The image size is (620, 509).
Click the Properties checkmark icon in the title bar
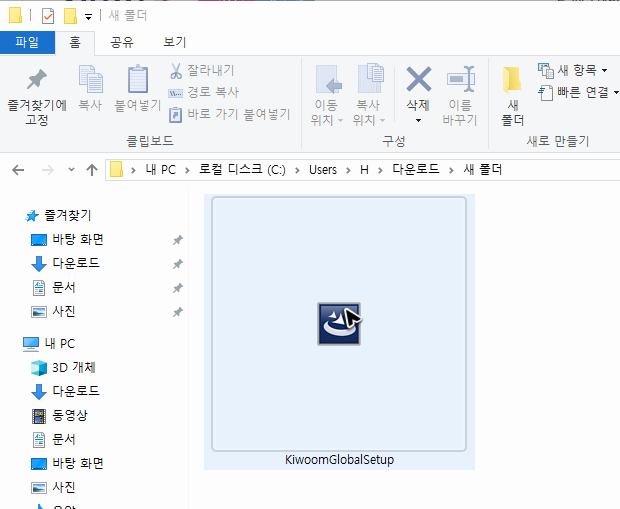point(48,16)
